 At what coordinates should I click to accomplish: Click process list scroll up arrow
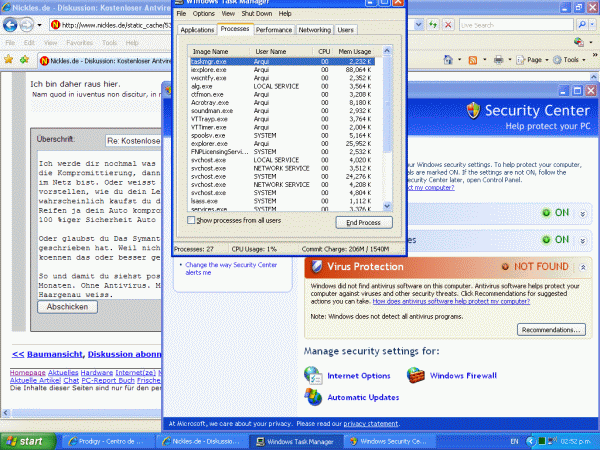pyautogui.click(x=387, y=51)
